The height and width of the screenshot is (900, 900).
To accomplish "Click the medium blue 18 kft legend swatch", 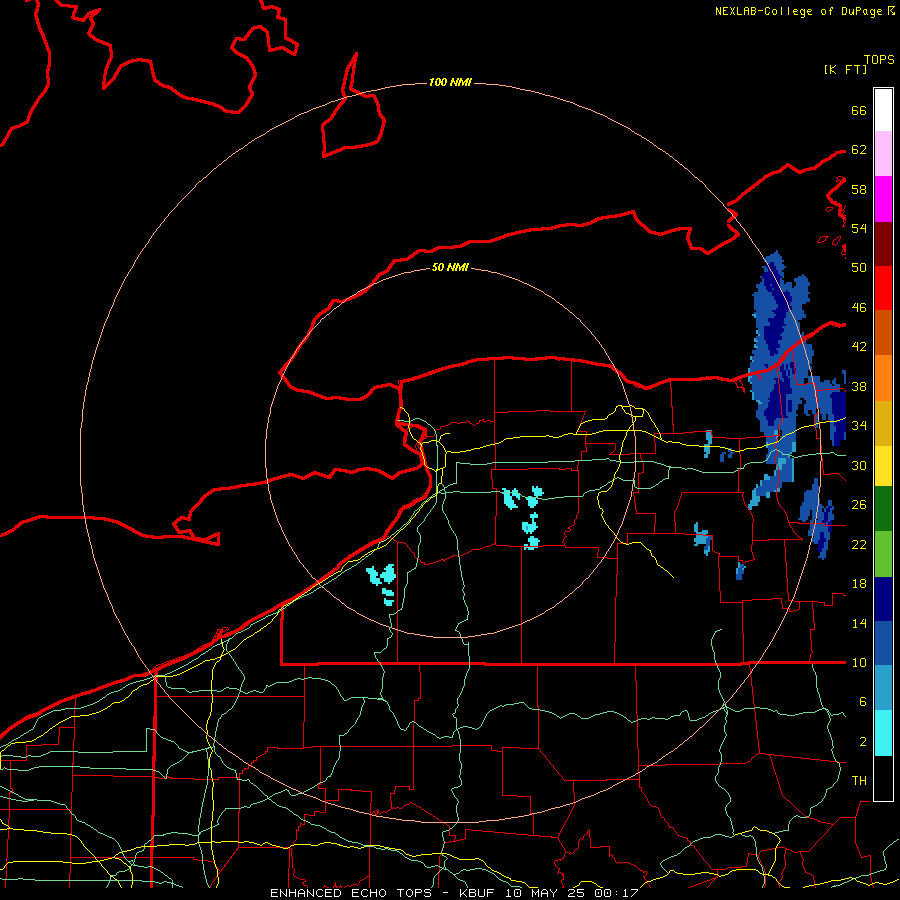I will pyautogui.click(x=883, y=643).
